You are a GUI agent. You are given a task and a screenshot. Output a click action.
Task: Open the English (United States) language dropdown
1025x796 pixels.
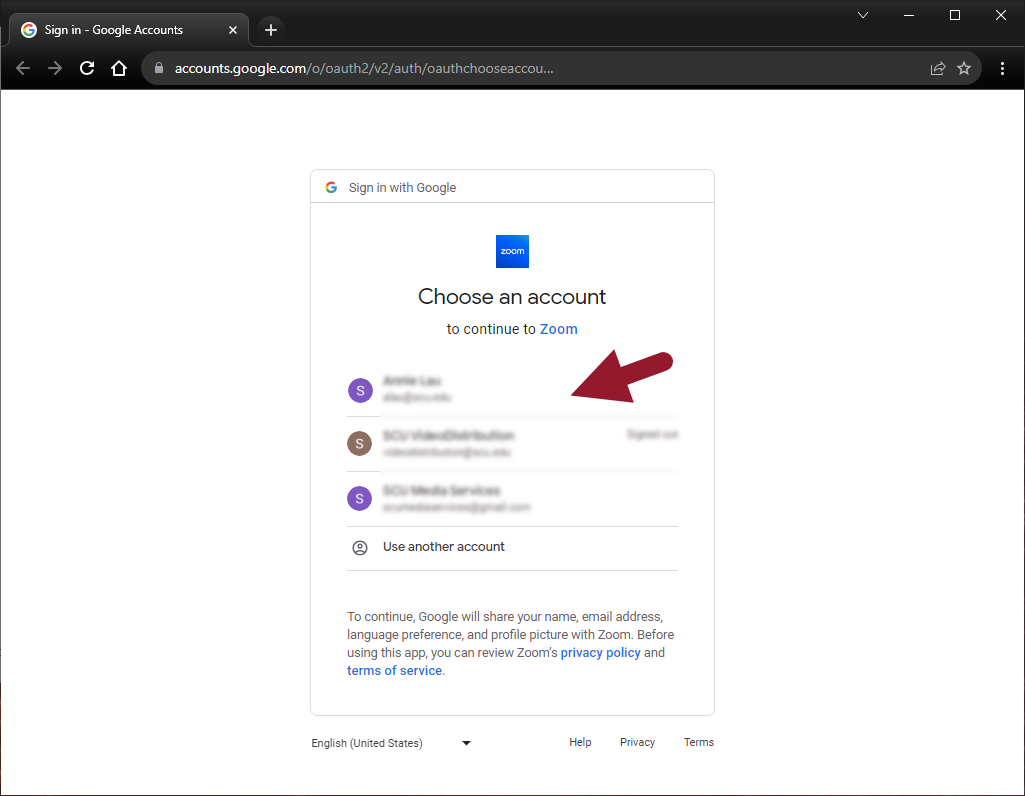coord(390,743)
